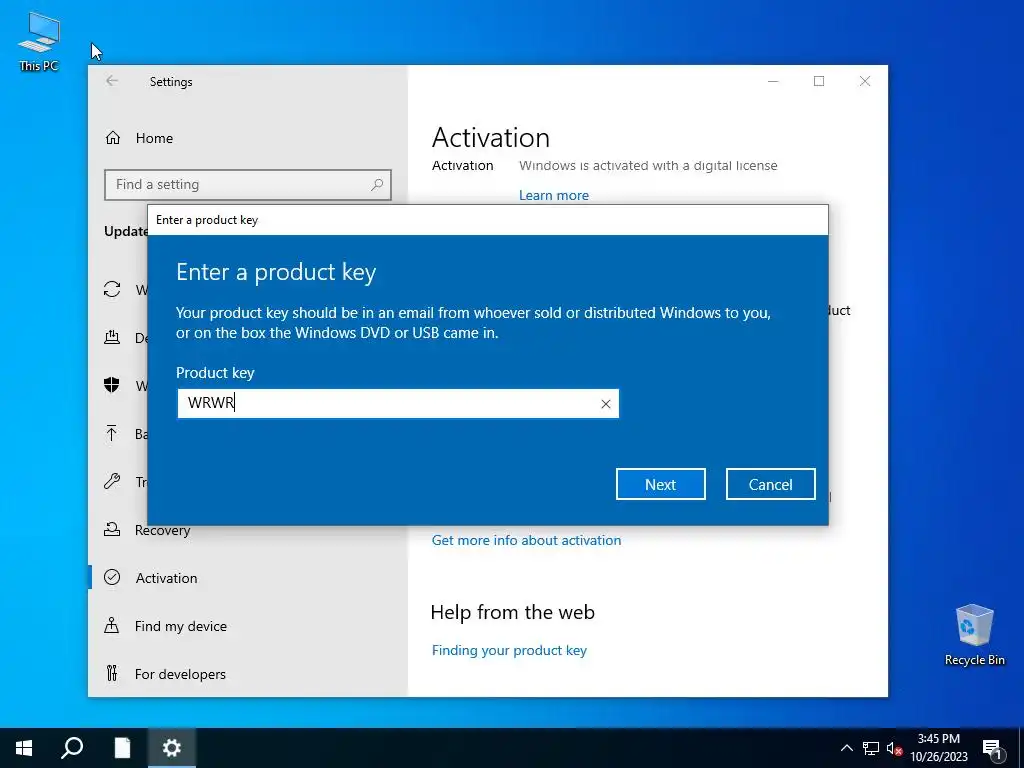The image size is (1024, 768).
Task: Click the Windows Security shield icon
Action: 112,385
